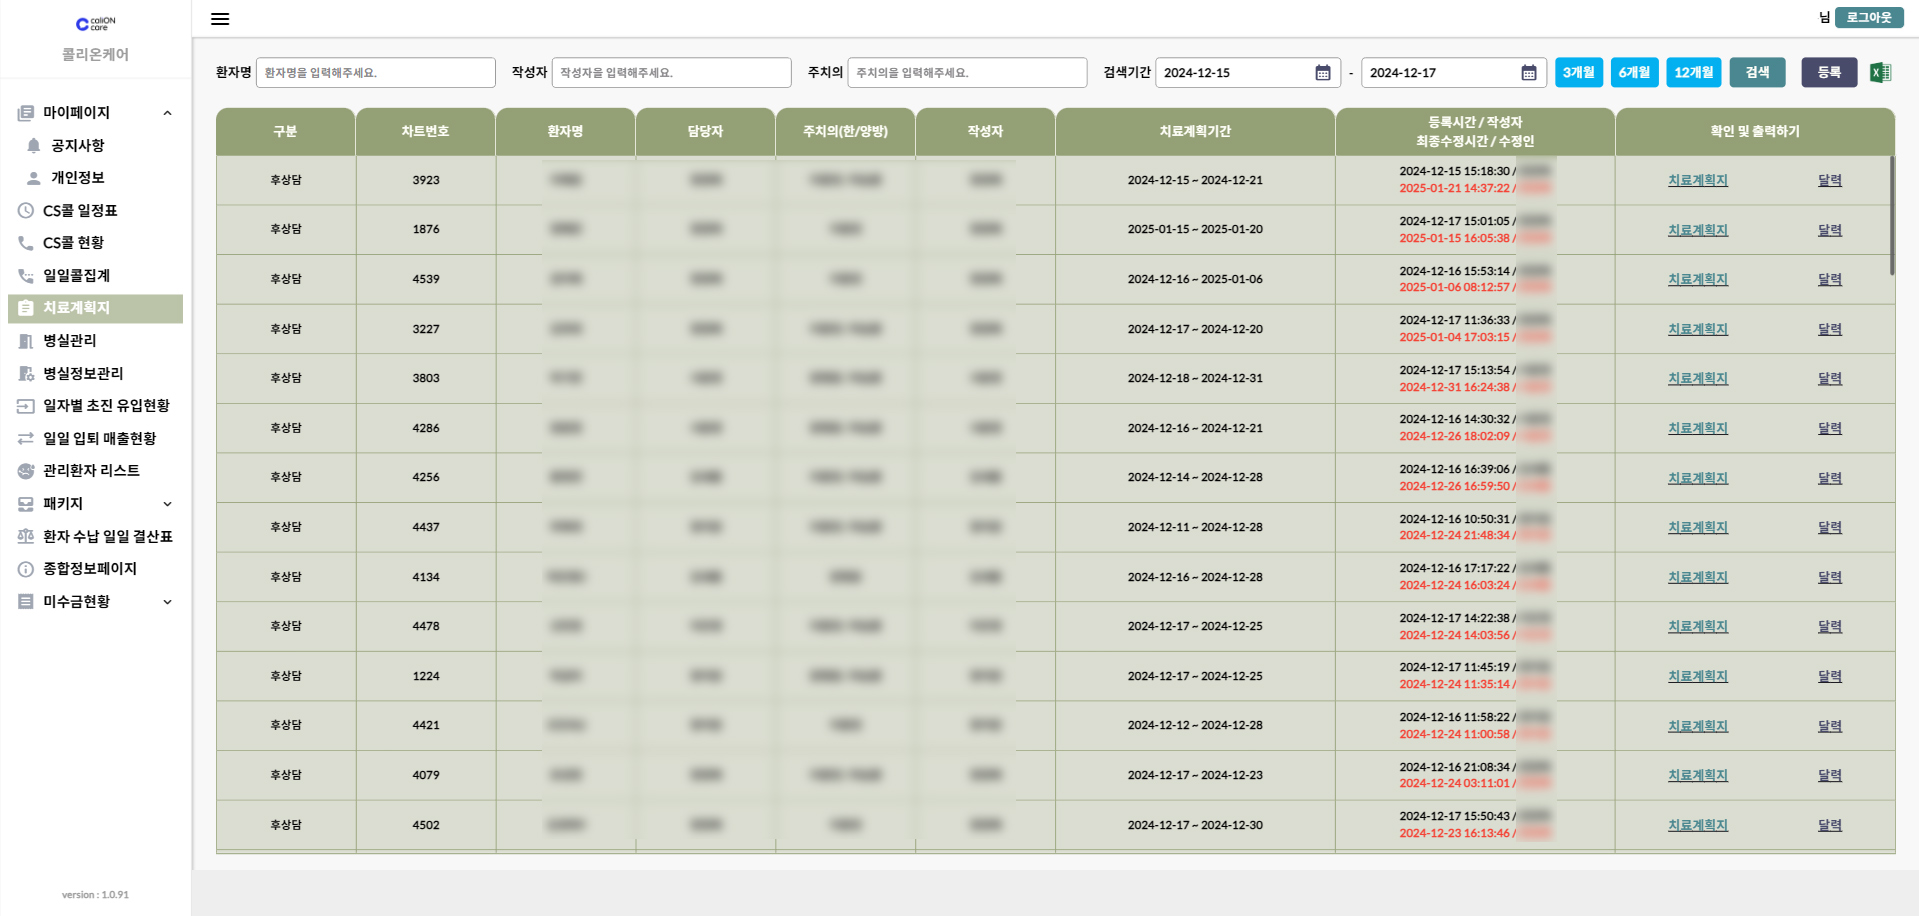Select 종합정보페이지 from sidebar

(x=90, y=569)
